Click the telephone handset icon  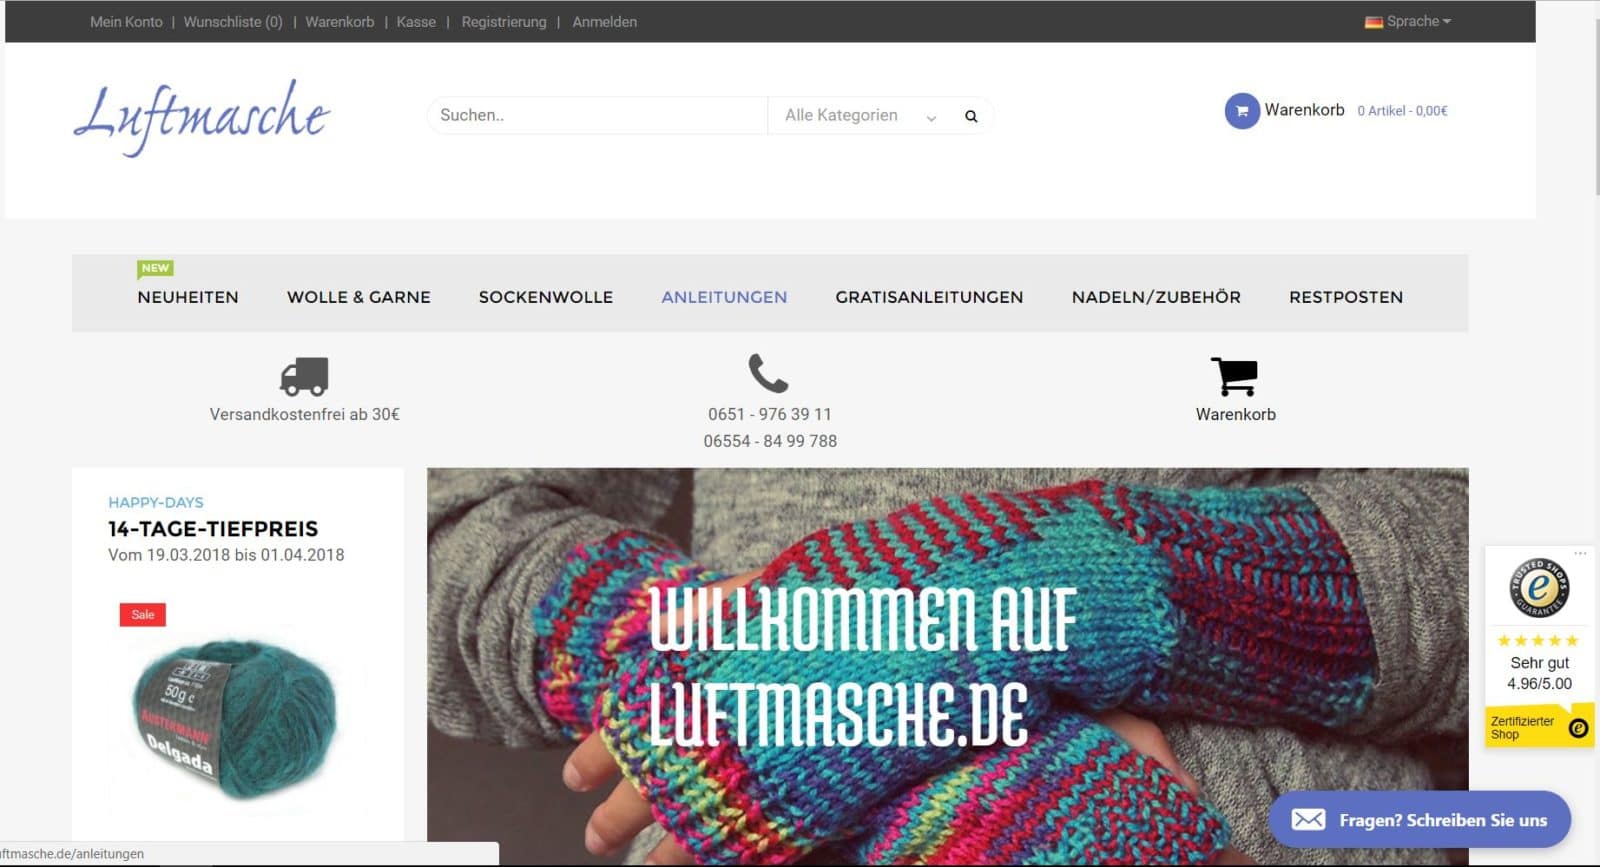(768, 373)
